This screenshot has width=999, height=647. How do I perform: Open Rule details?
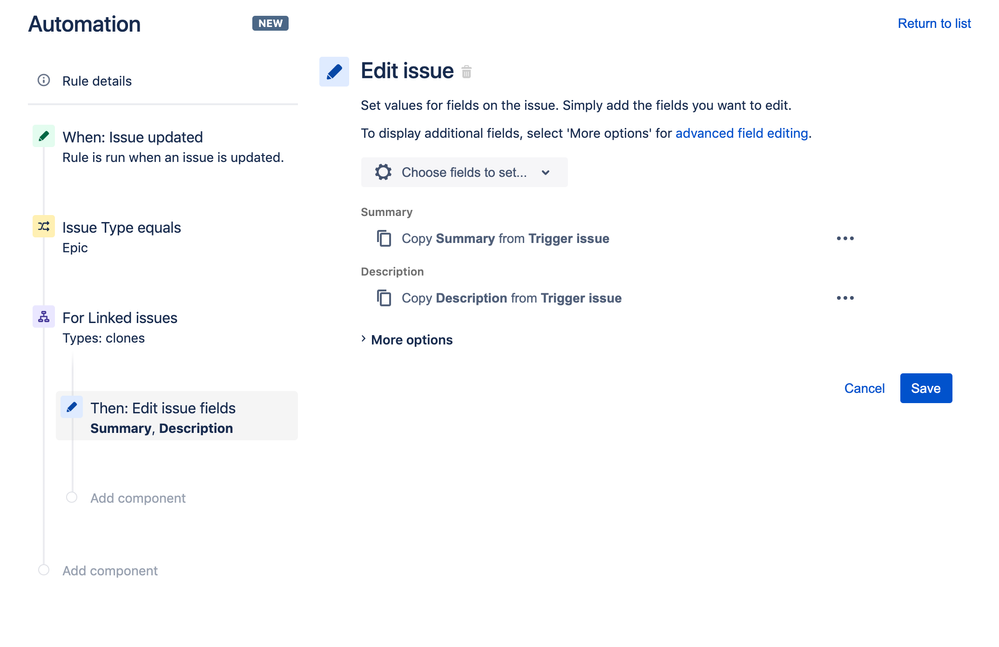pos(97,81)
